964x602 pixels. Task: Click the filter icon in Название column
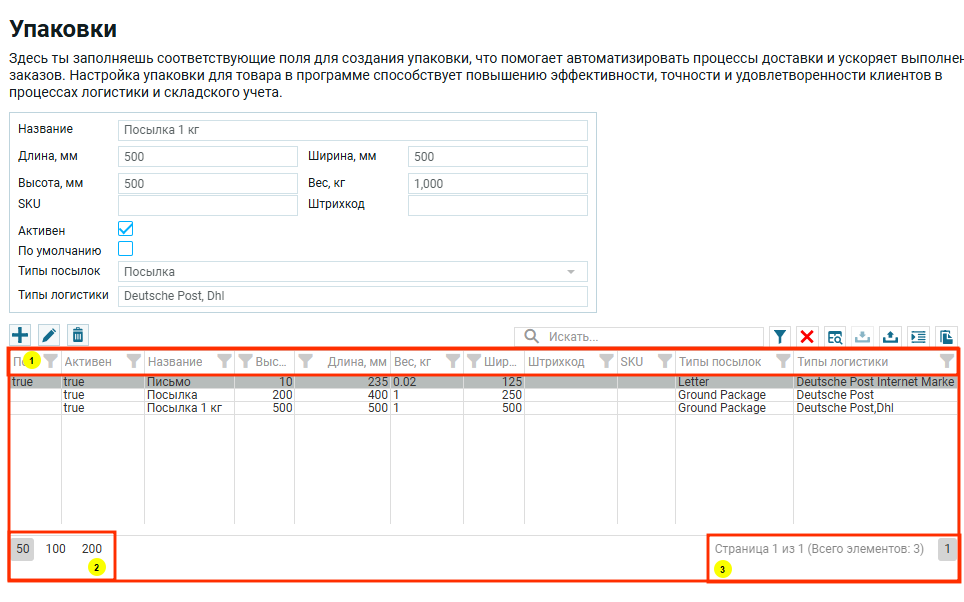coord(225,362)
